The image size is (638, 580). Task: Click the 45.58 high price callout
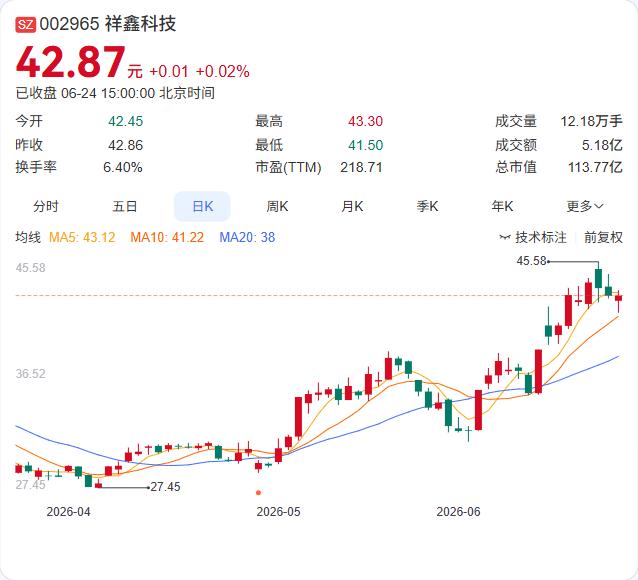[531, 260]
